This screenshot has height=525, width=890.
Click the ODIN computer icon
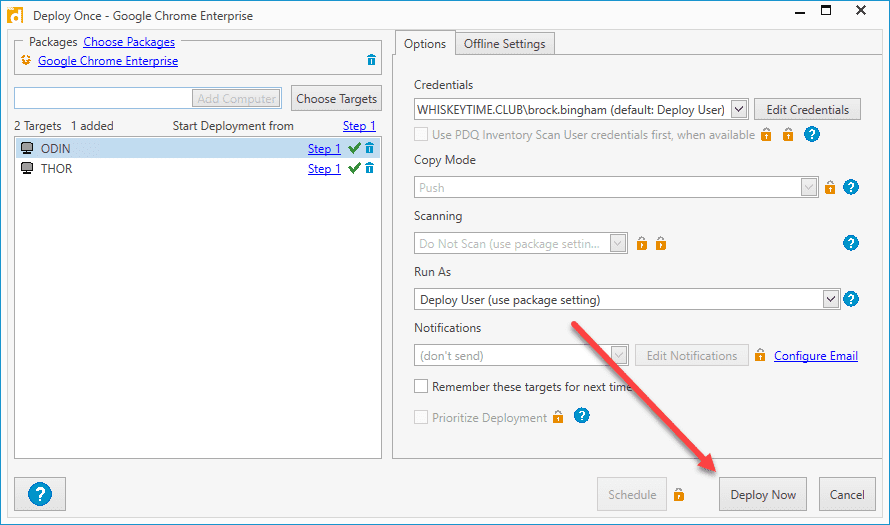point(27,148)
